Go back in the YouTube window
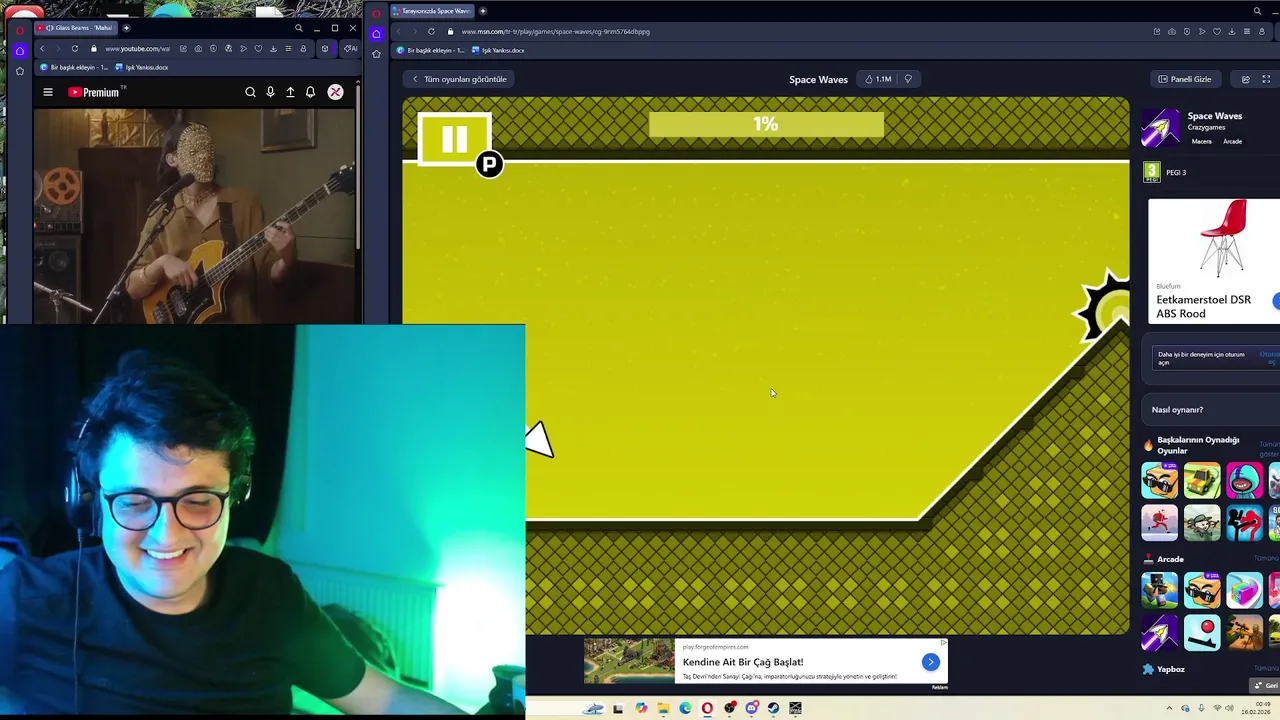 42,49
